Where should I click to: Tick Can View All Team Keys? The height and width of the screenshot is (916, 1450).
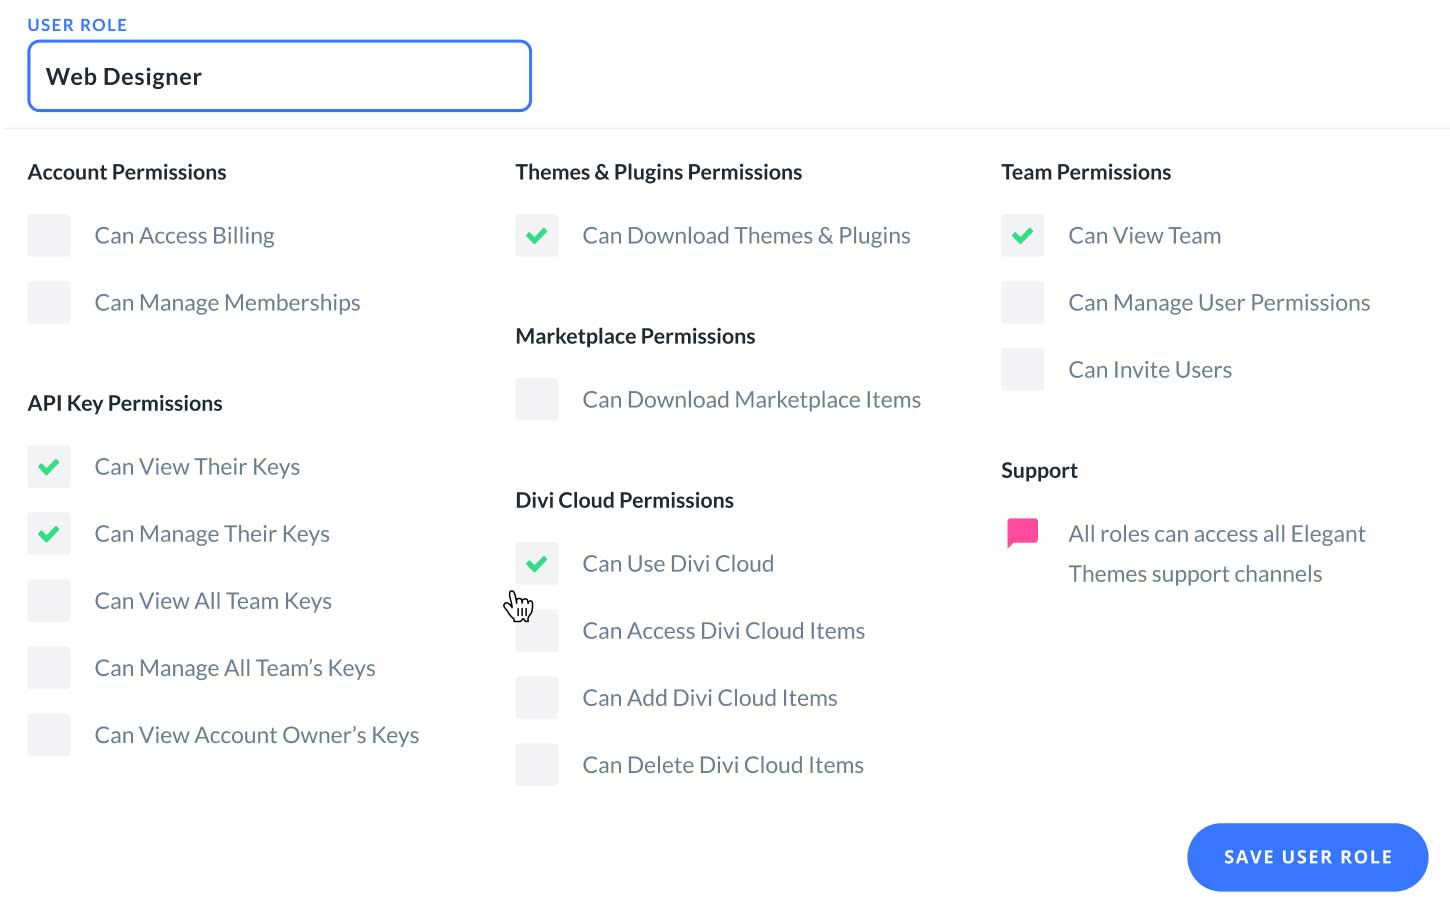click(x=49, y=601)
